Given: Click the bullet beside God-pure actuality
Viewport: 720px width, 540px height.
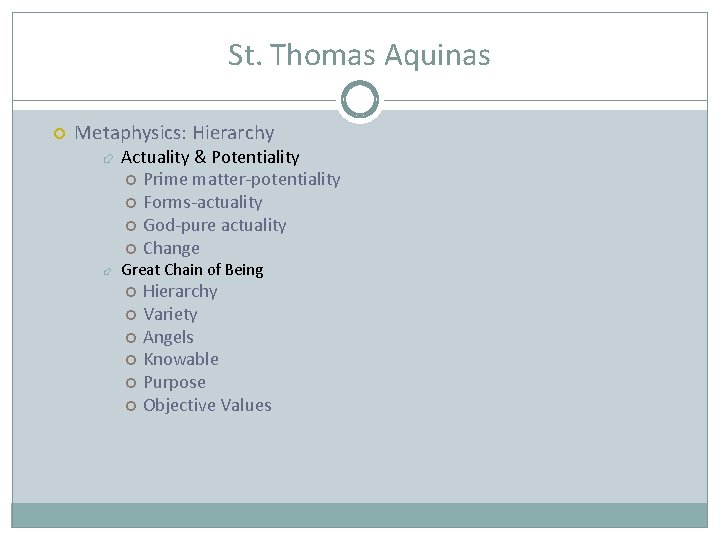Looking at the screenshot, I should point(132,226).
